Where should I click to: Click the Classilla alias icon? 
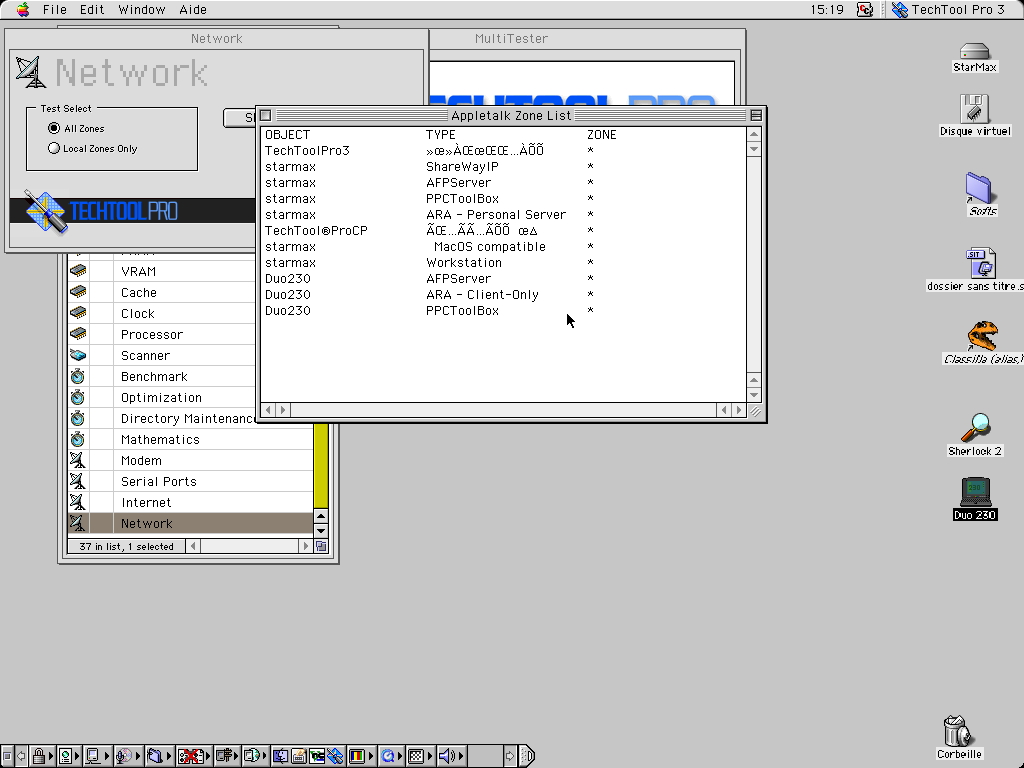pyautogui.click(x=983, y=336)
